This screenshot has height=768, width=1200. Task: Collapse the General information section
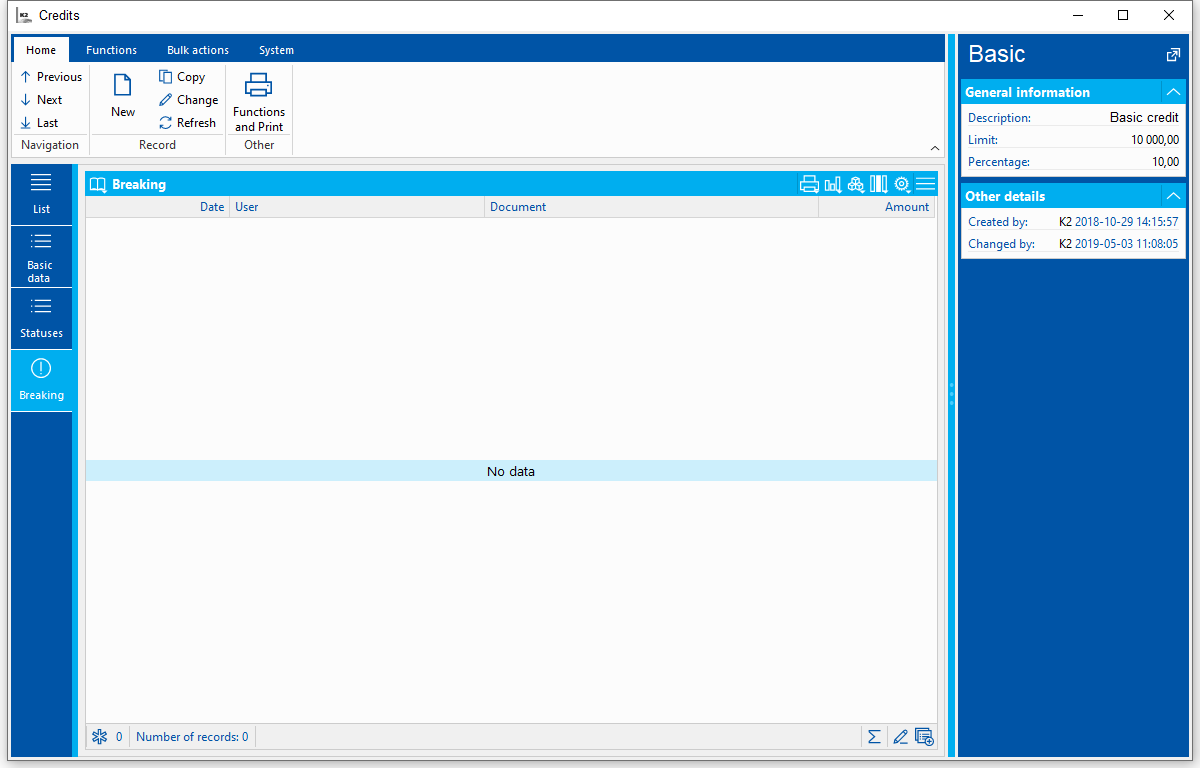(1173, 92)
